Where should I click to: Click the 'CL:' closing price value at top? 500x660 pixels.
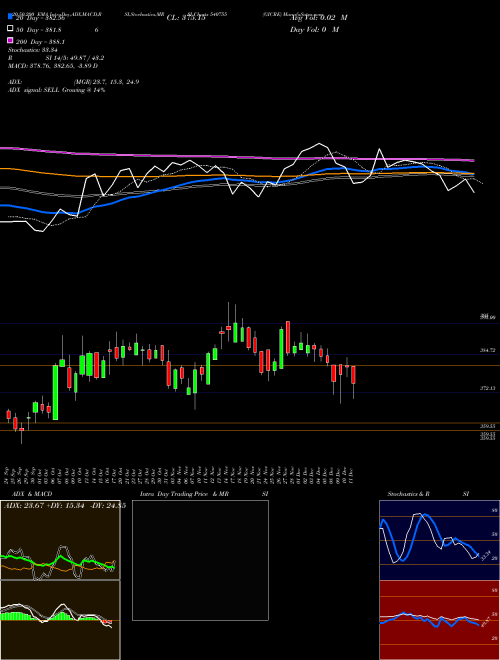(x=186, y=18)
